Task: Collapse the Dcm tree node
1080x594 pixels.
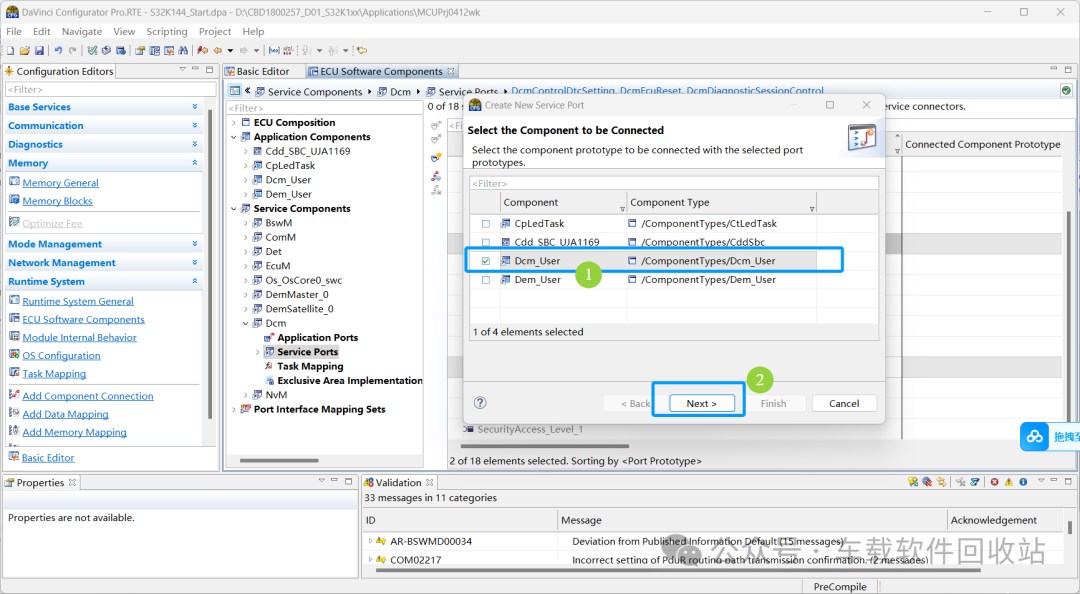Action: point(245,323)
